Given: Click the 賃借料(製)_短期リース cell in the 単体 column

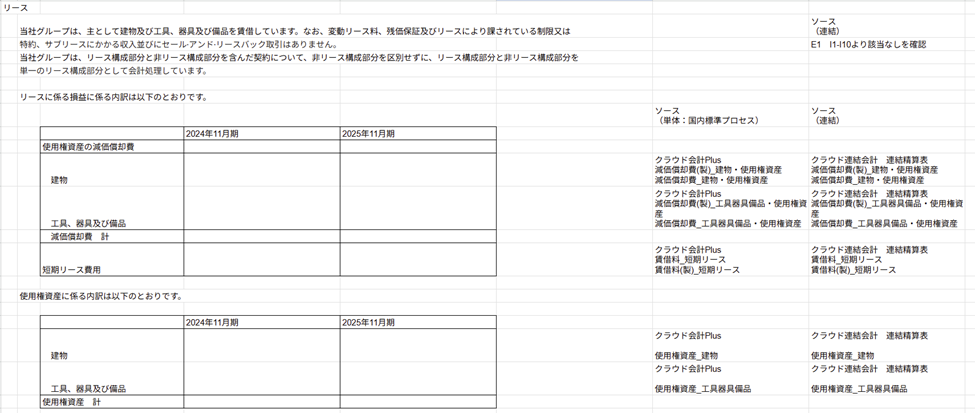Looking at the screenshot, I should click(697, 270).
